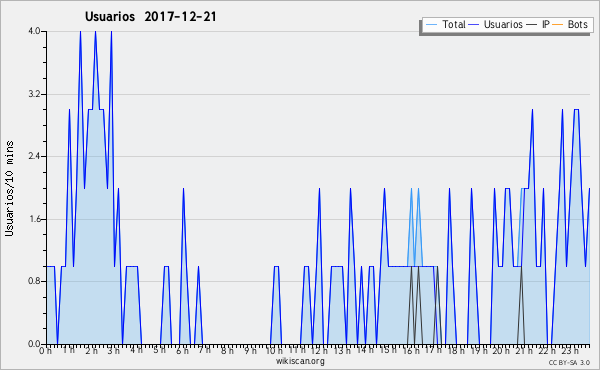This screenshot has width=600, height=370.
Task: Click the '0.0' y-axis value
Action: click(x=34, y=344)
